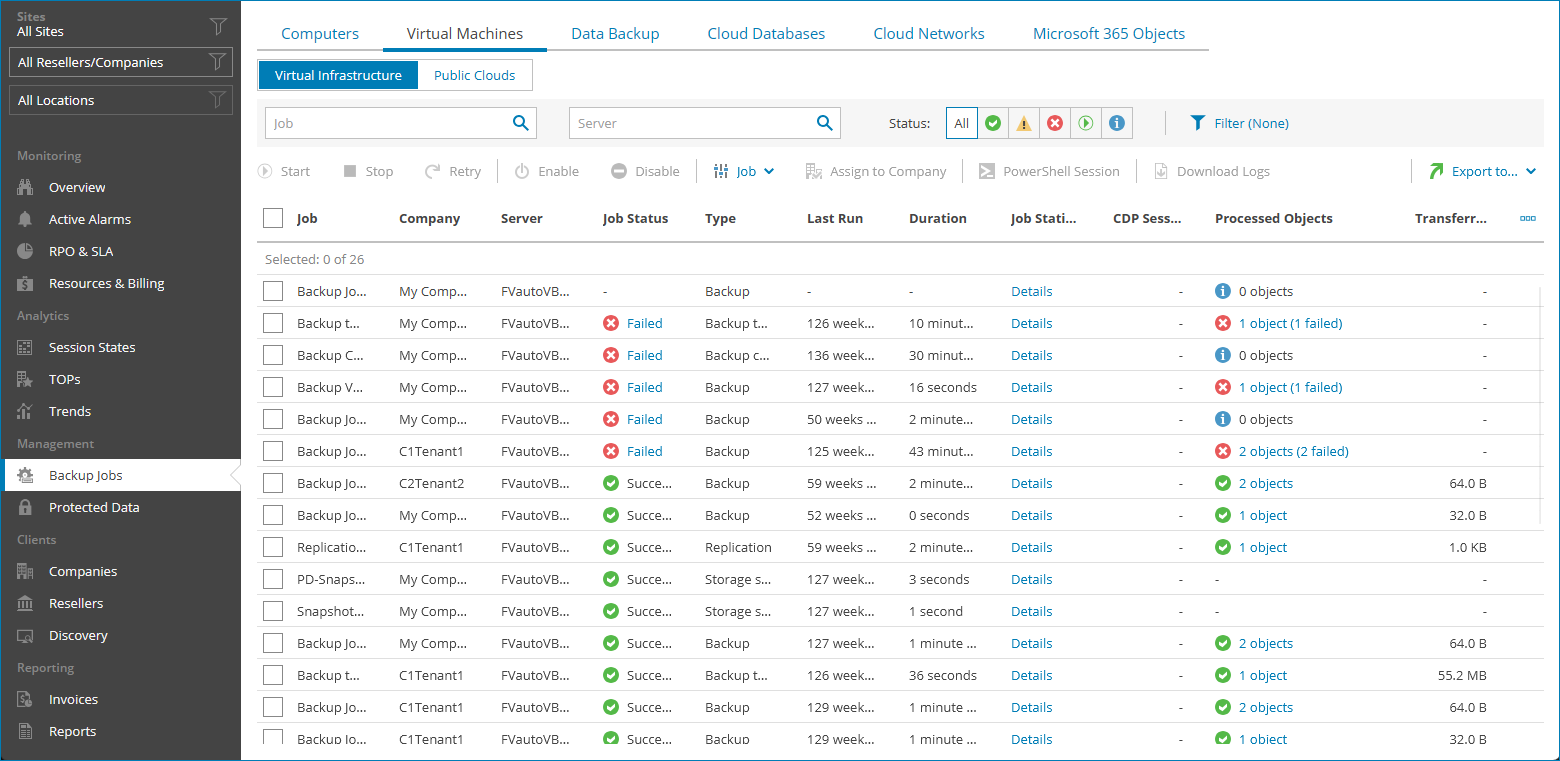Click the PowerShell Session button
Screen dimensions: 1560x761
(1048, 171)
